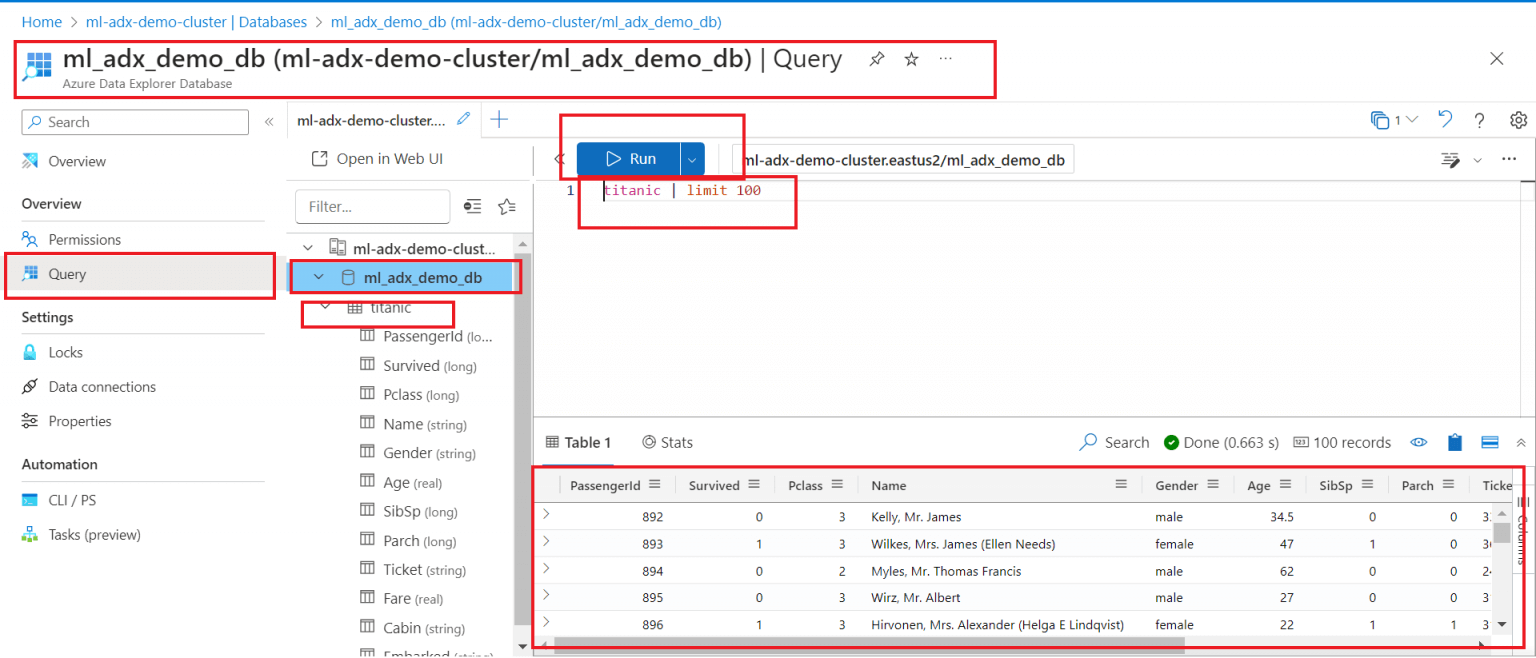Pin the ml_adx_demo_db page
The width and height of the screenshot is (1536, 658).
877,59
